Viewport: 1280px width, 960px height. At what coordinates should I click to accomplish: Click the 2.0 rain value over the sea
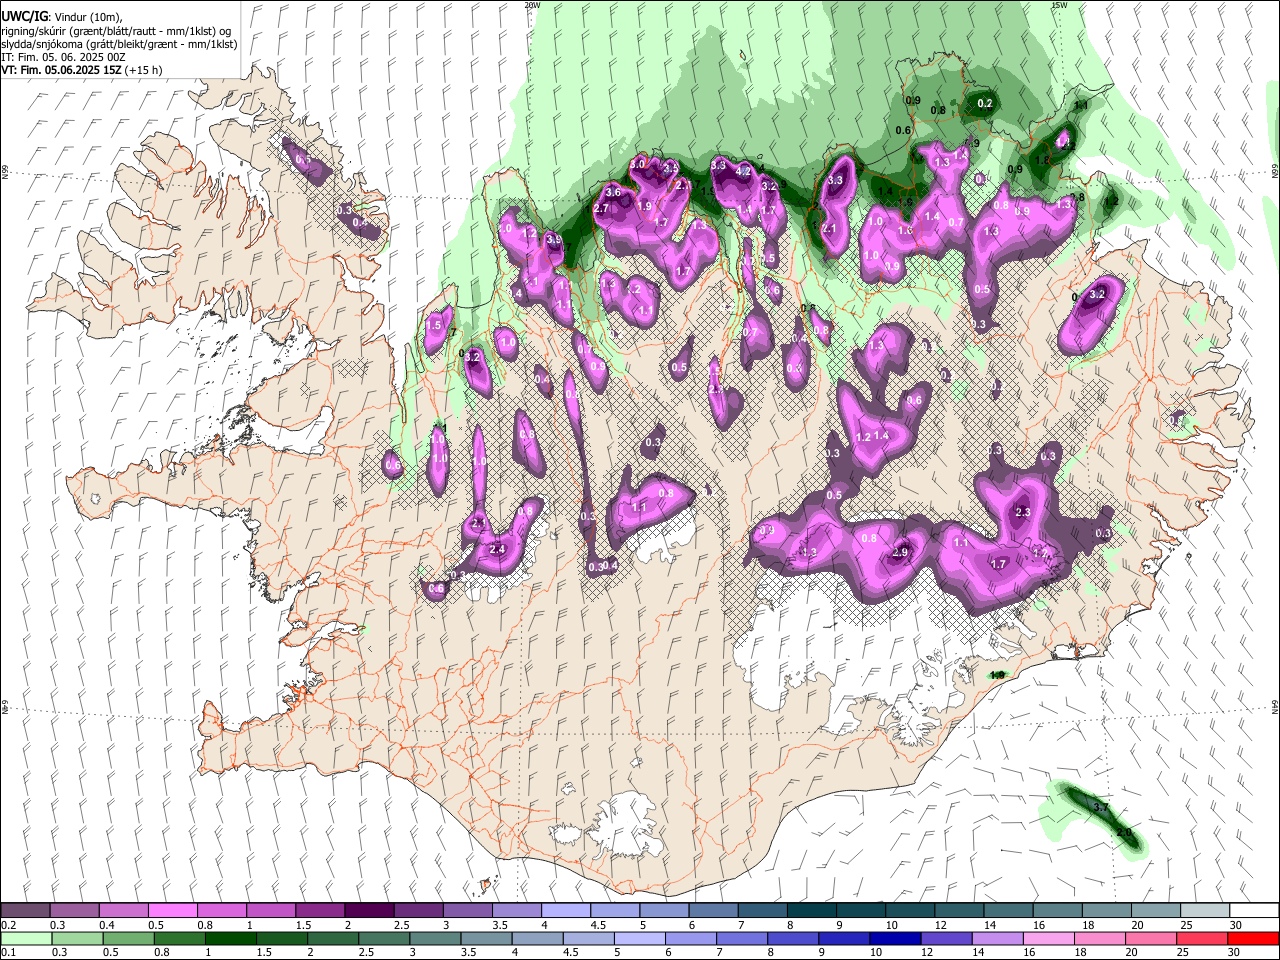(x=1124, y=833)
